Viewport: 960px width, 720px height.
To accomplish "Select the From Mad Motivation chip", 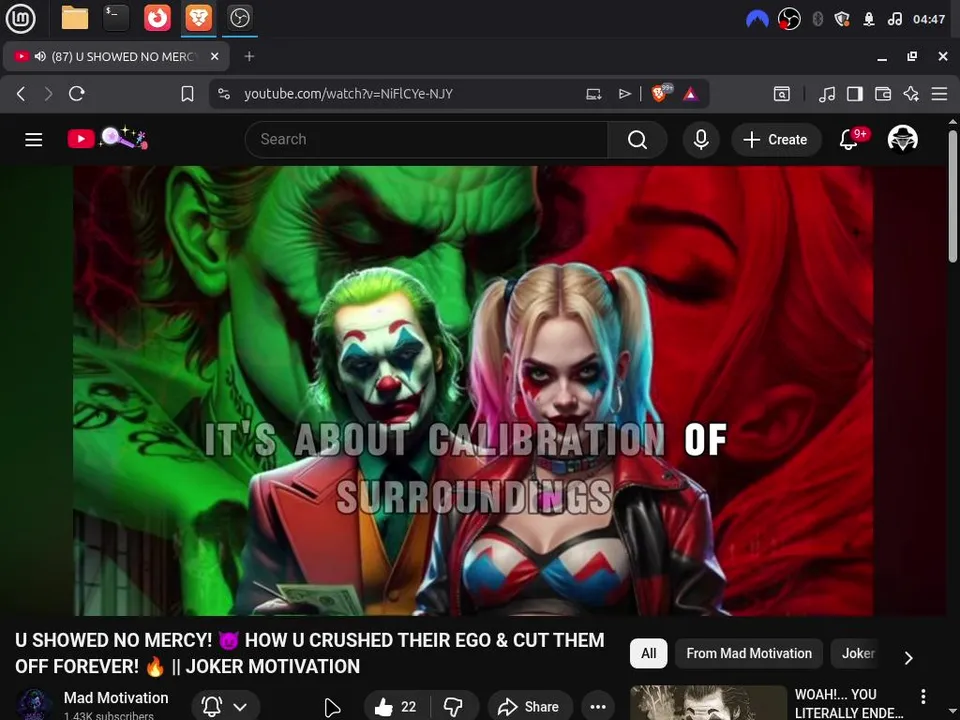I will 749,653.
